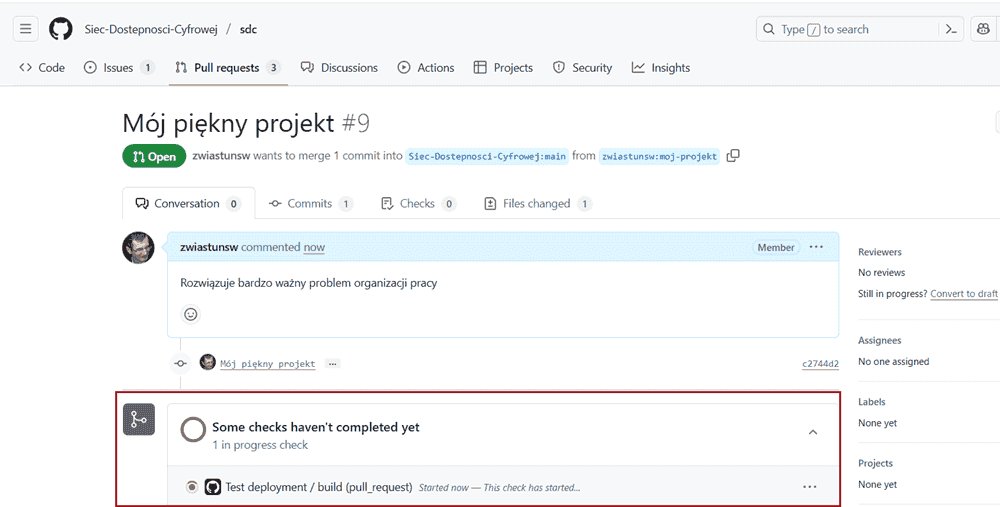Image resolution: width=1000 pixels, height=507 pixels.
Task: Click the Convert to draft link
Action: click(963, 294)
